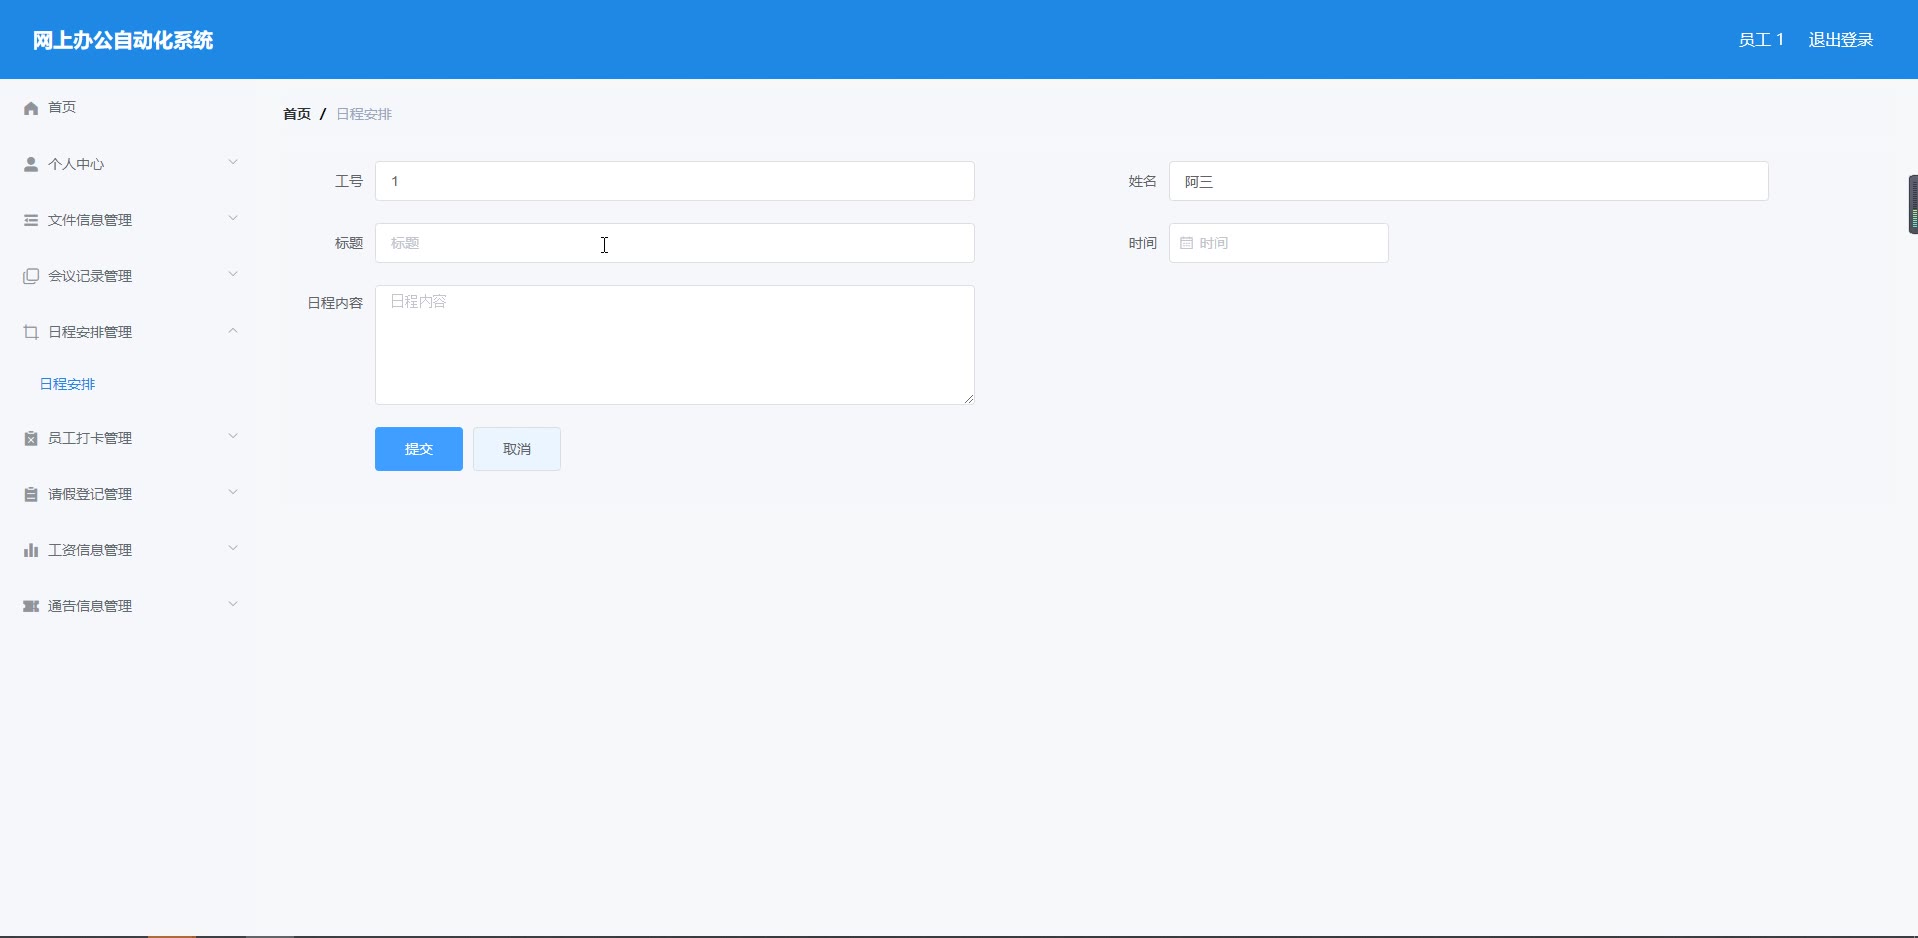Viewport: 1918px width, 938px height.
Task: Click 退出登录 to log out
Action: coord(1841,40)
